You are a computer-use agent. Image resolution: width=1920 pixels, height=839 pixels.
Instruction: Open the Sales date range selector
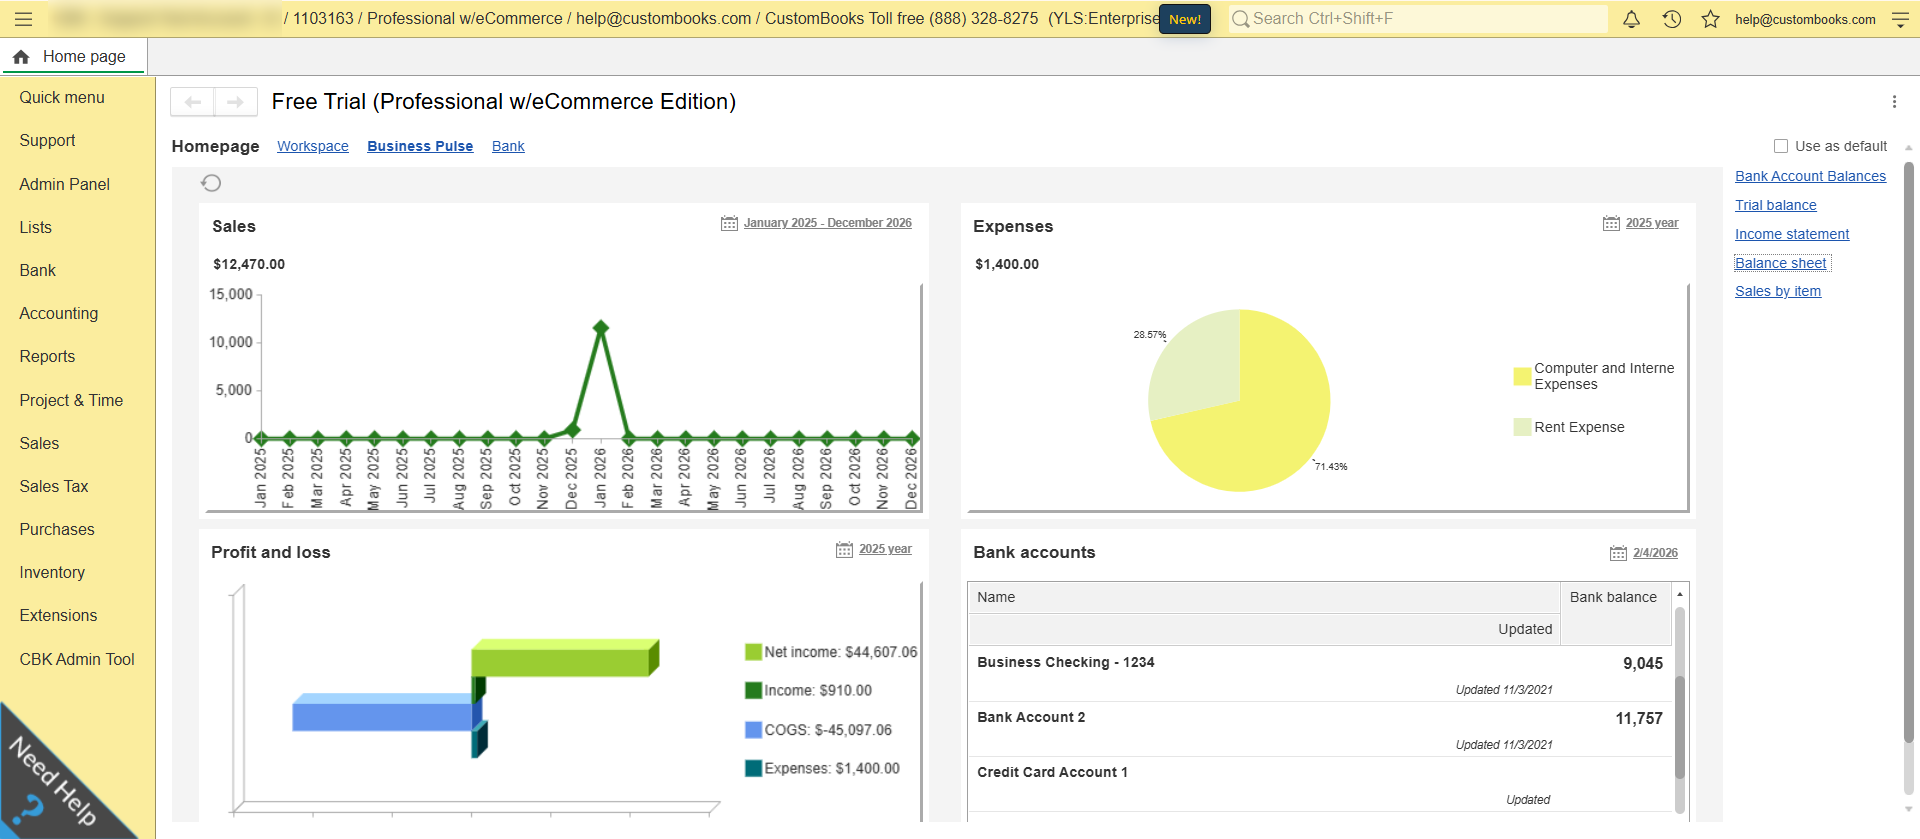click(x=826, y=223)
